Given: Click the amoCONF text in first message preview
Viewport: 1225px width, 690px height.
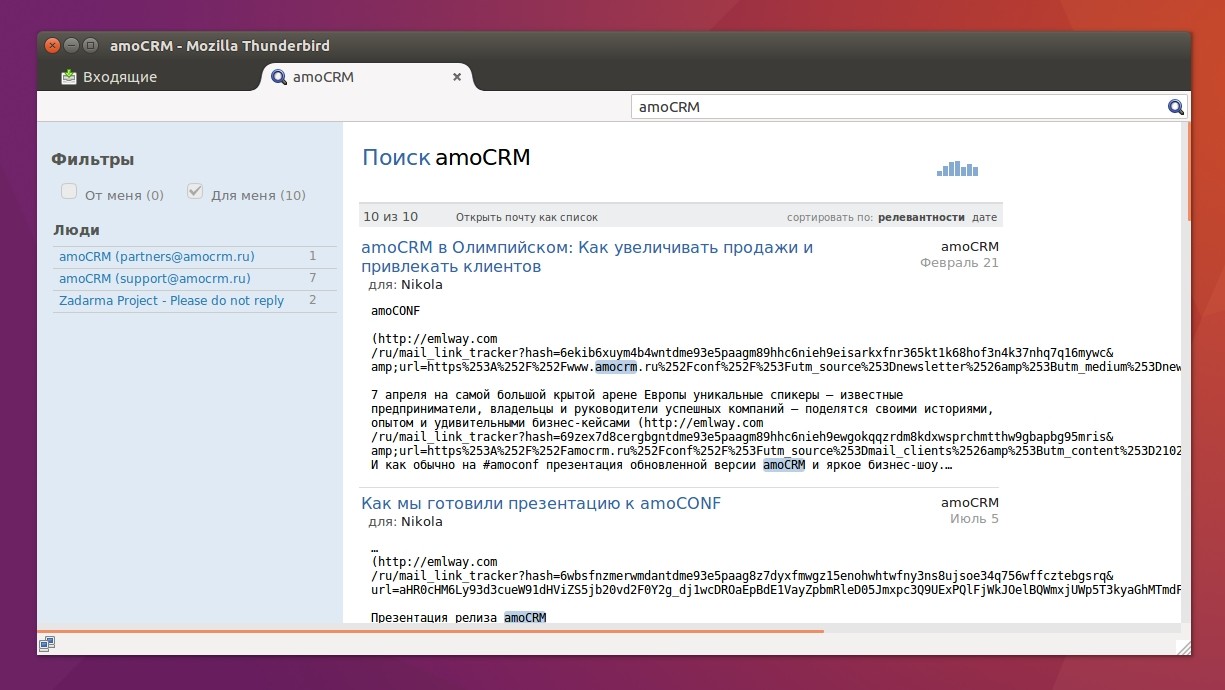Looking at the screenshot, I should [395, 311].
